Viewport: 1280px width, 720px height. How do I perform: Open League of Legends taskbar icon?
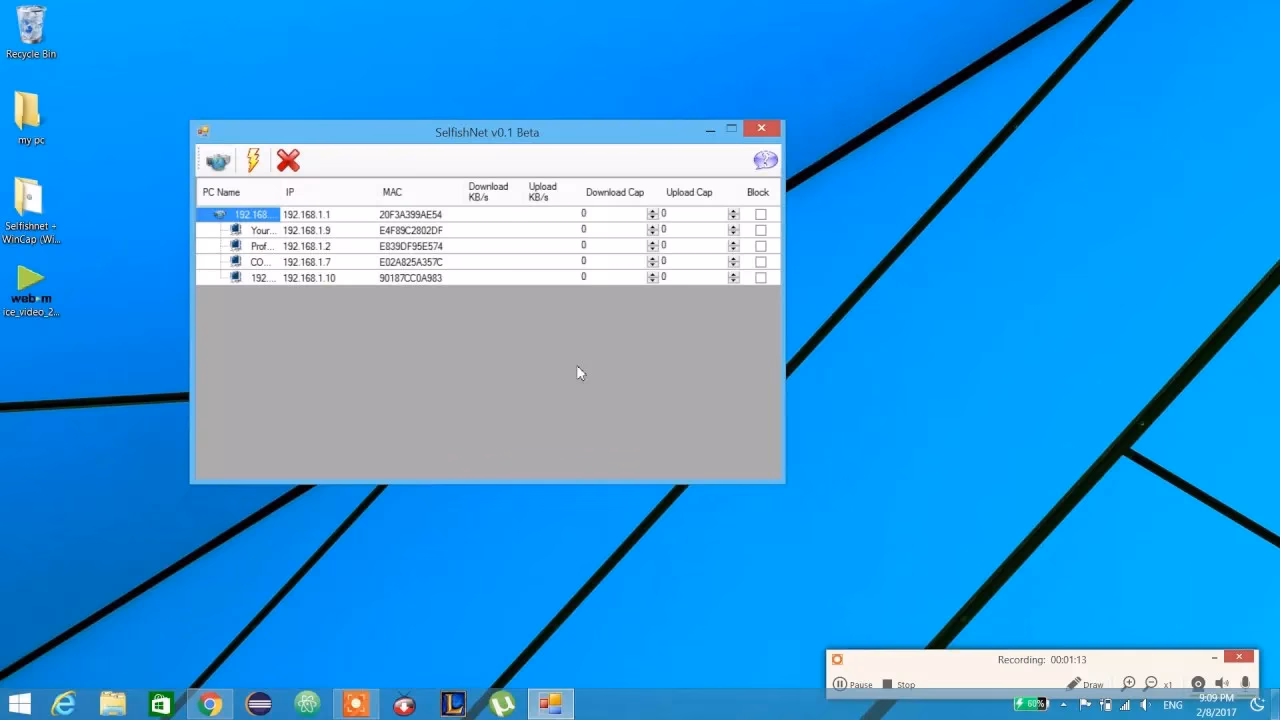(x=453, y=704)
